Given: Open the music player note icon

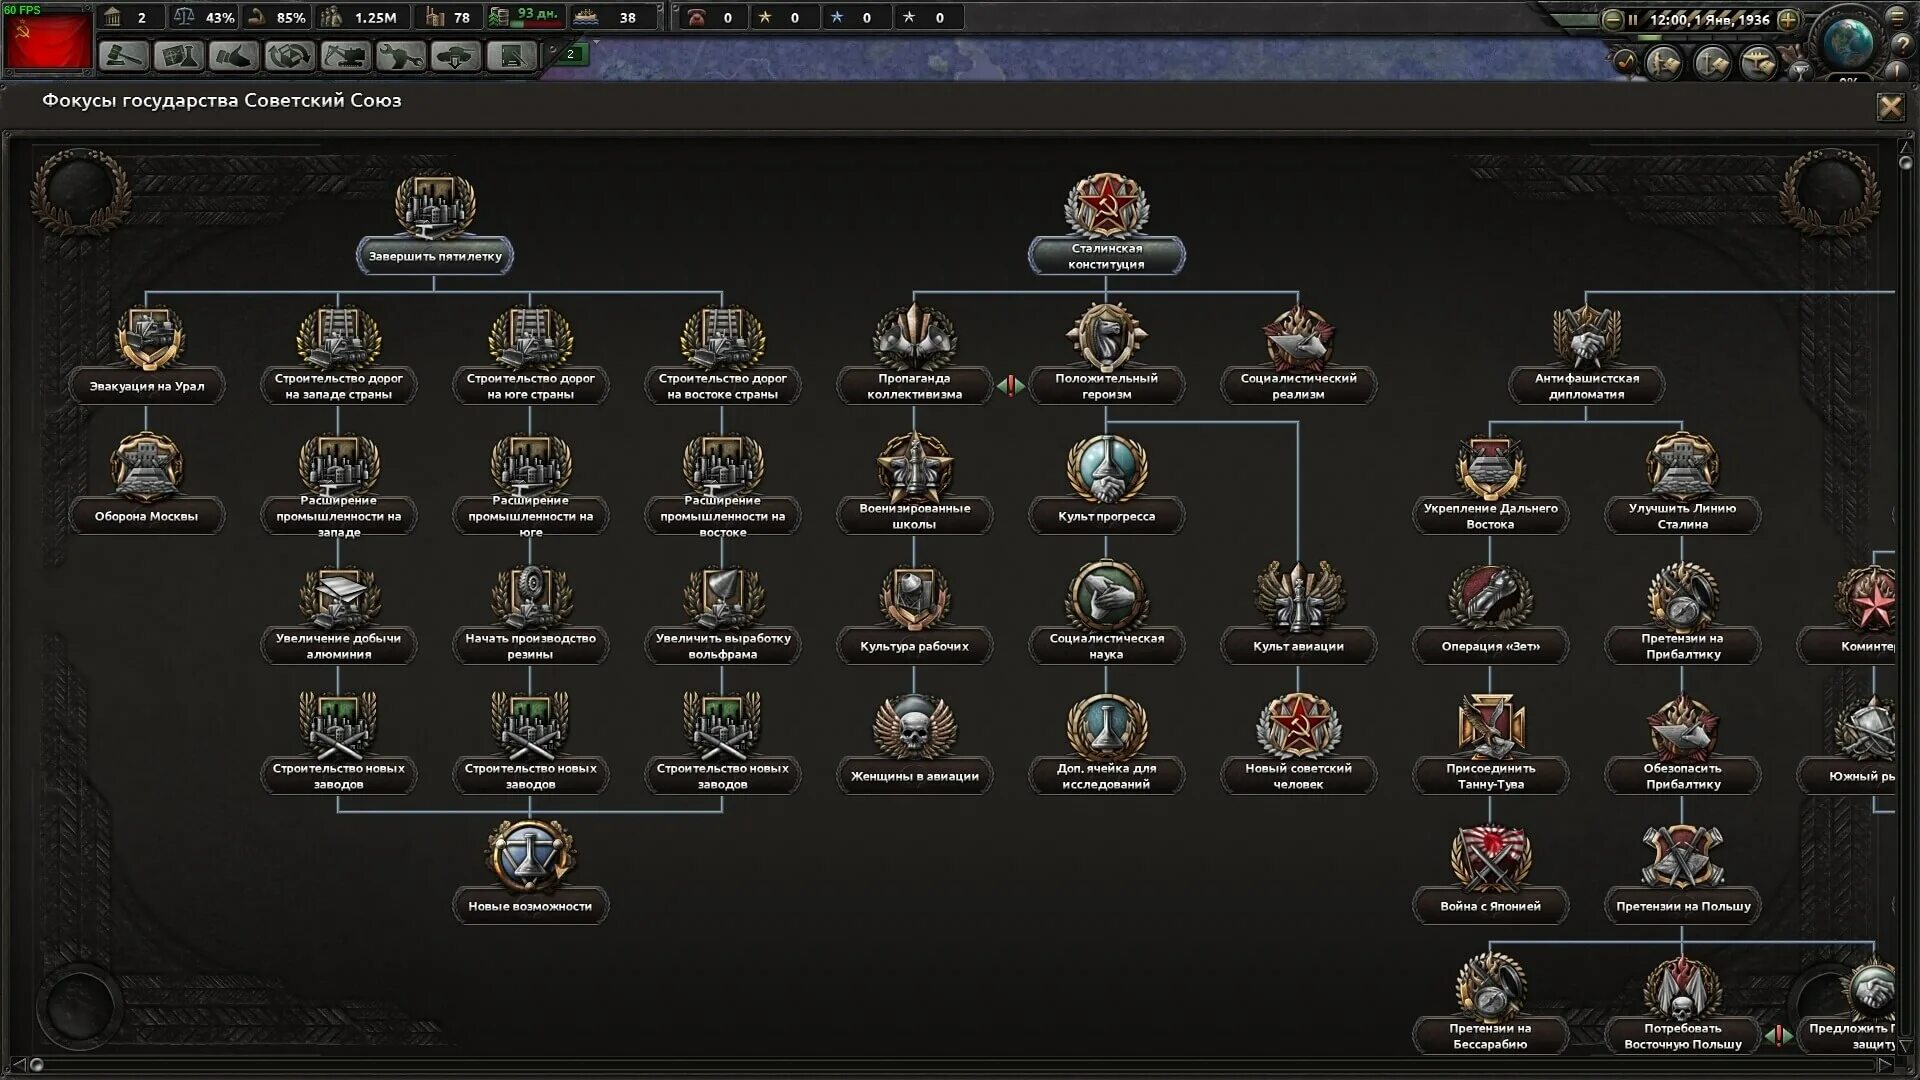Looking at the screenshot, I should click(1626, 63).
